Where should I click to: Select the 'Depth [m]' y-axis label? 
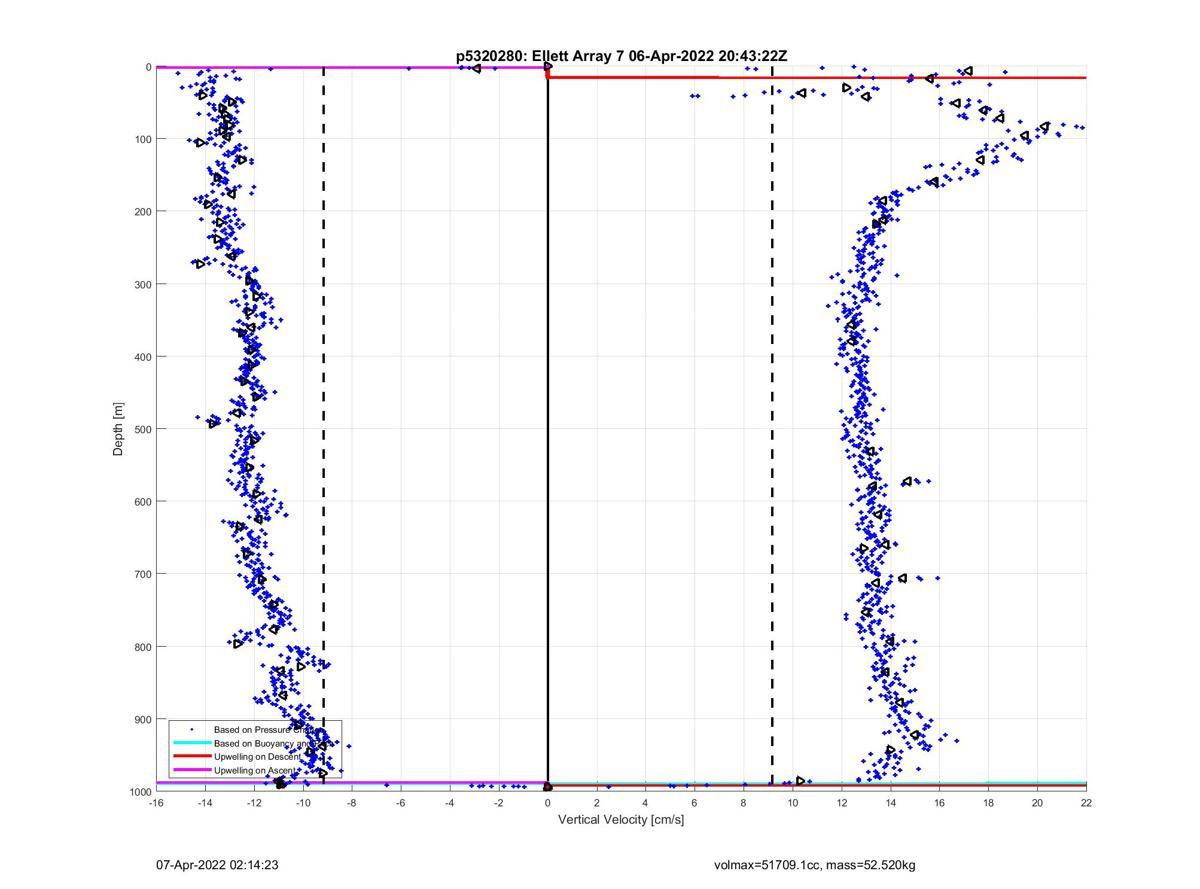118,429
